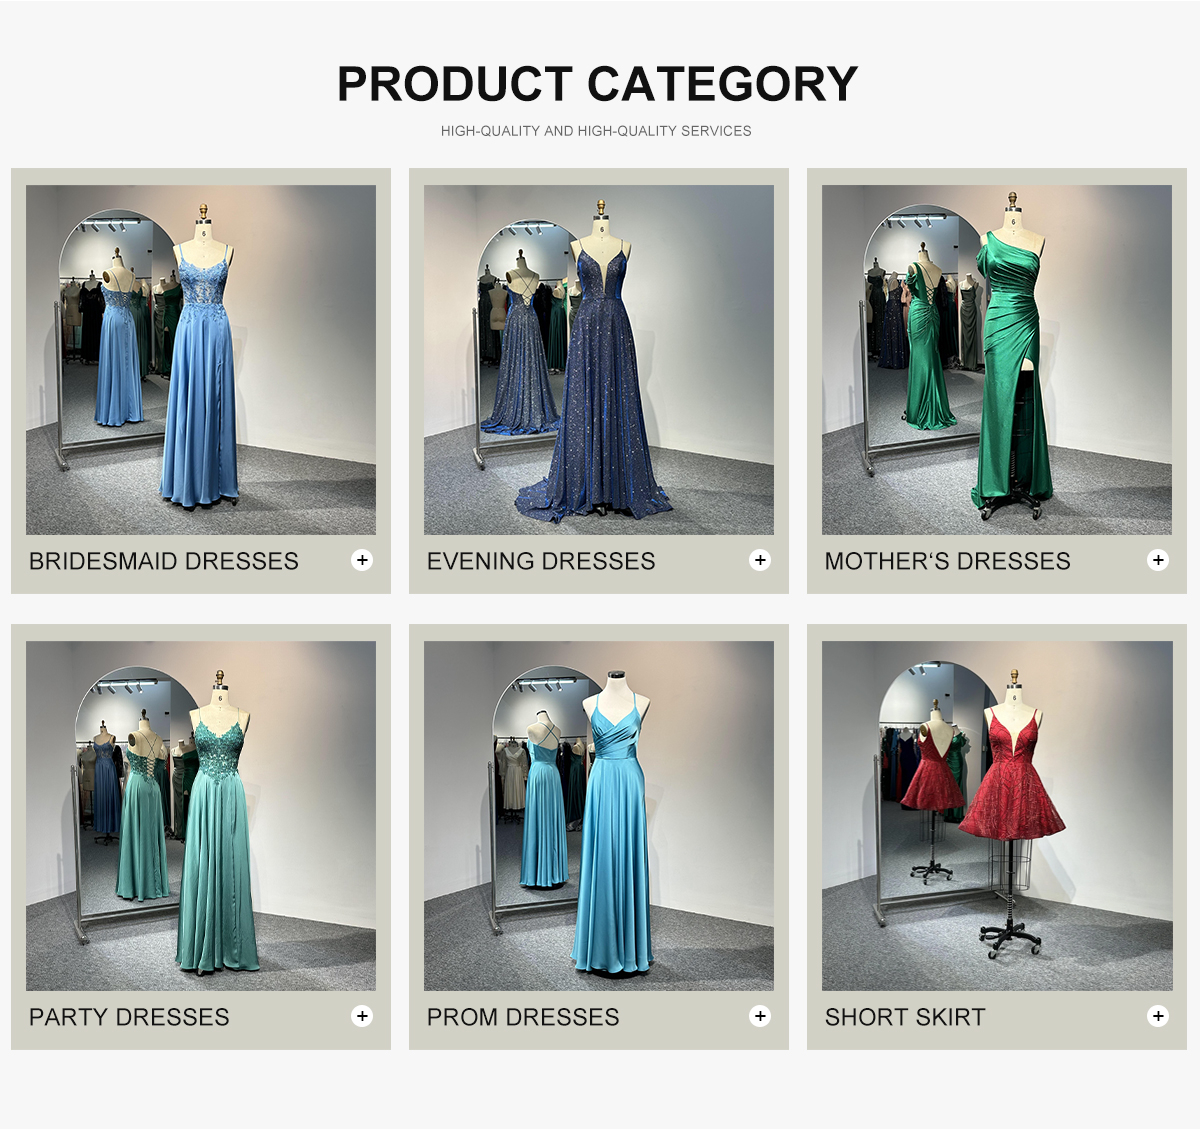Click the high-quality services subtitle text
Viewport: 1200px width, 1130px height.
pyautogui.click(x=596, y=131)
